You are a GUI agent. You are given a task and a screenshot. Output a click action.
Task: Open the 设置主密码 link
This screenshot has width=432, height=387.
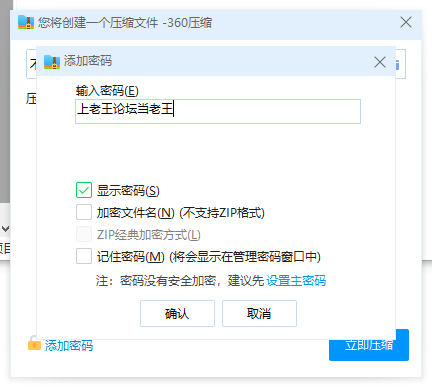pyautogui.click(x=296, y=281)
